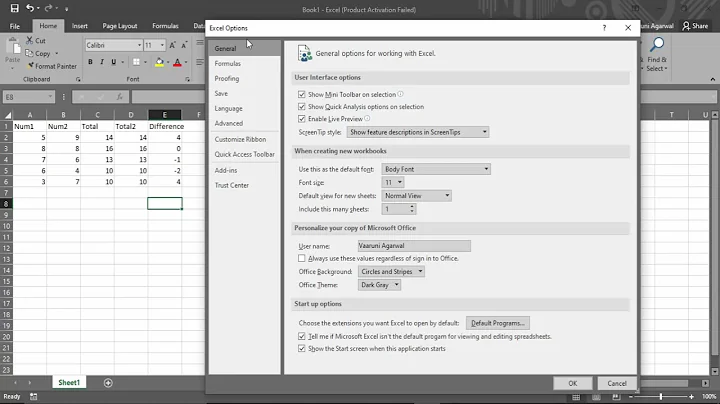Viewport: 720px width, 404px height.
Task: Open the Clipboard group dialog launcher
Action: pyautogui.click(x=78, y=79)
